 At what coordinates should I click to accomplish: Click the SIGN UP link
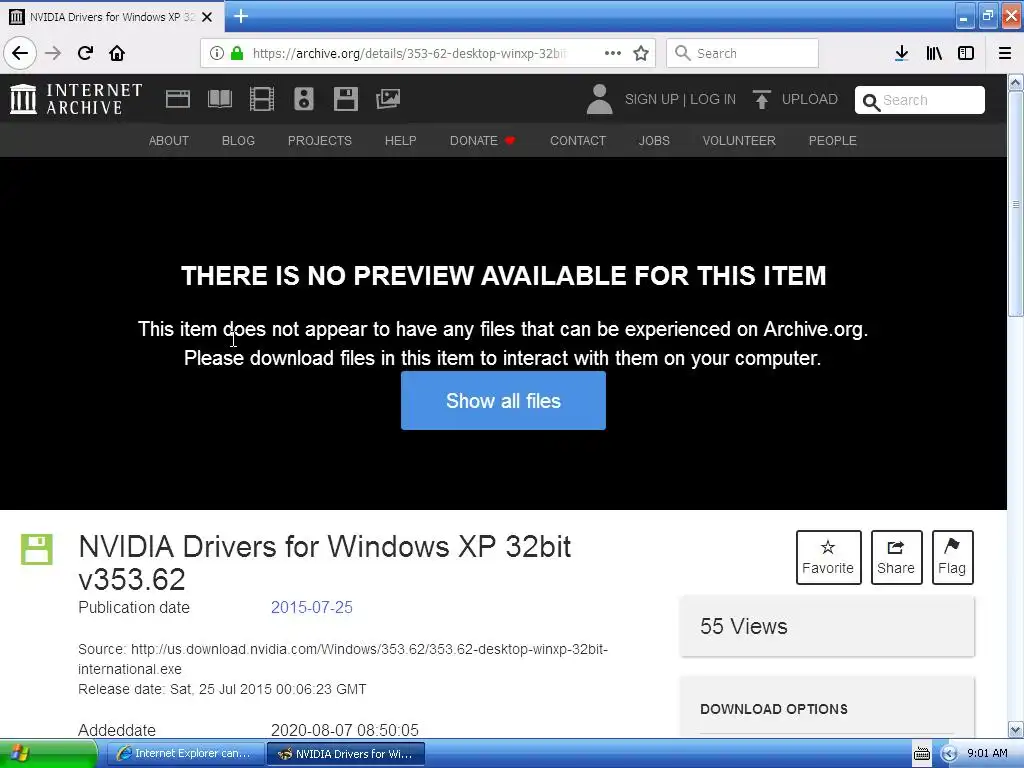coord(652,99)
